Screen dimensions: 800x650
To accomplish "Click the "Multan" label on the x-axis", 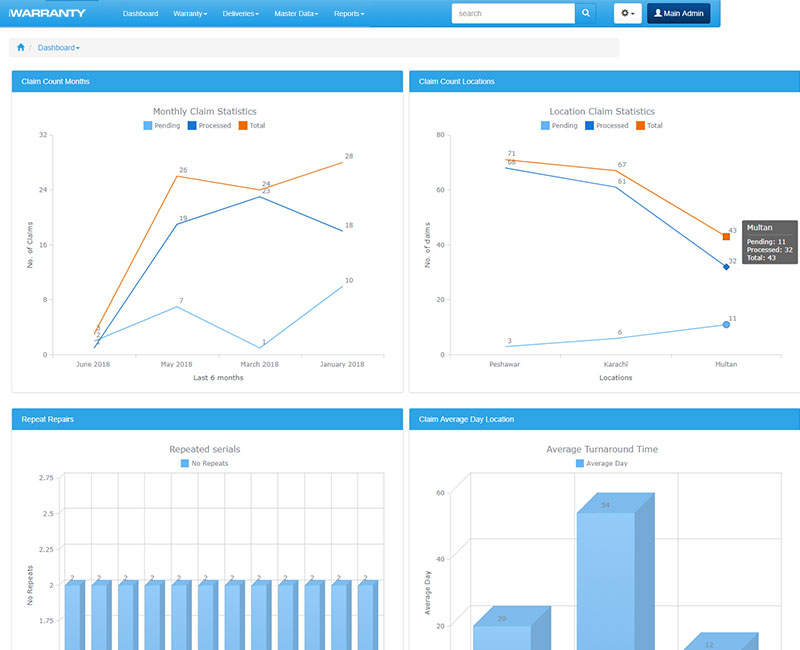I will click(x=726, y=364).
